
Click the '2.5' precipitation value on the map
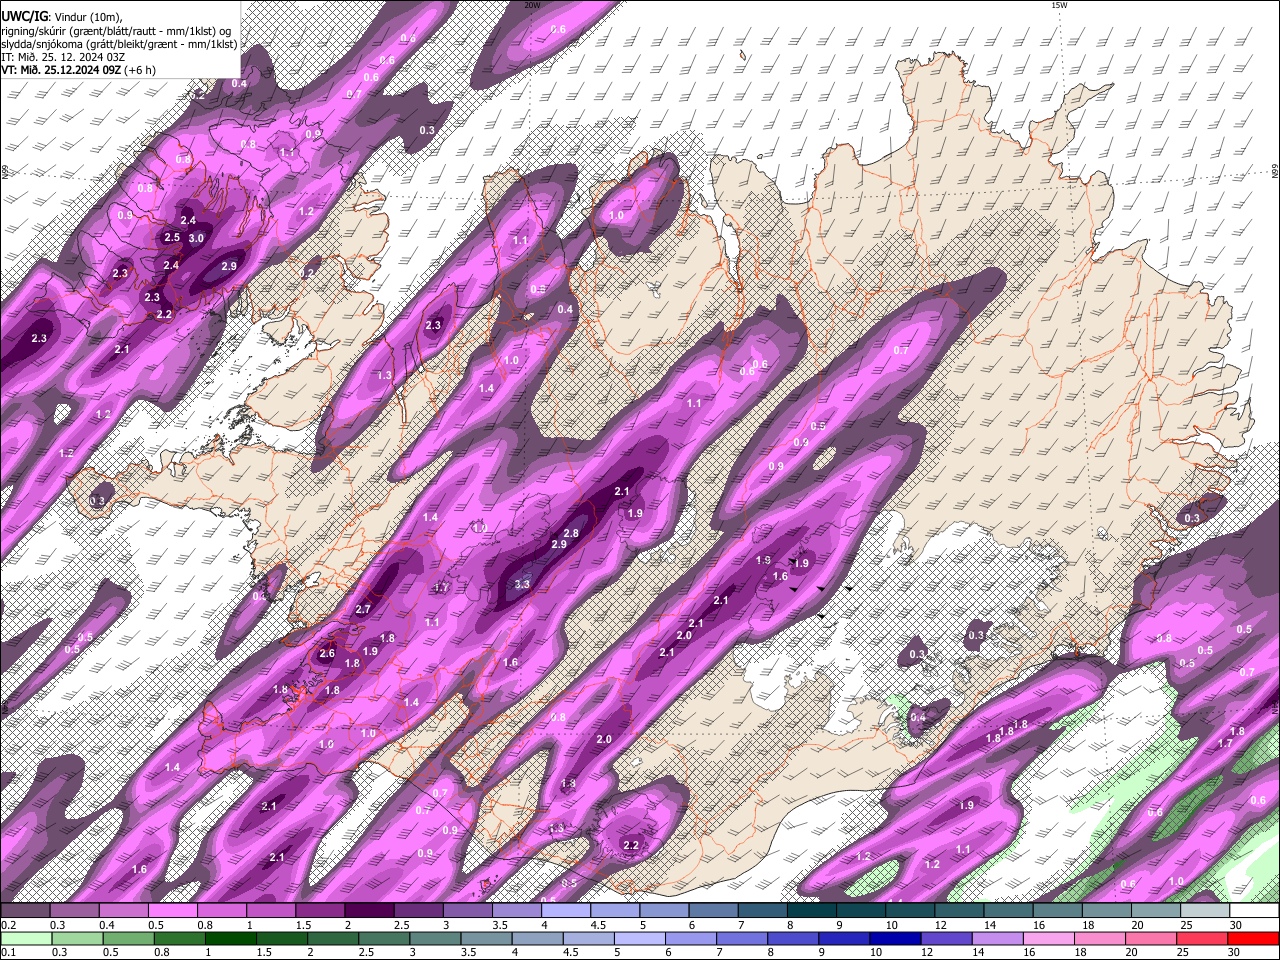(x=172, y=237)
